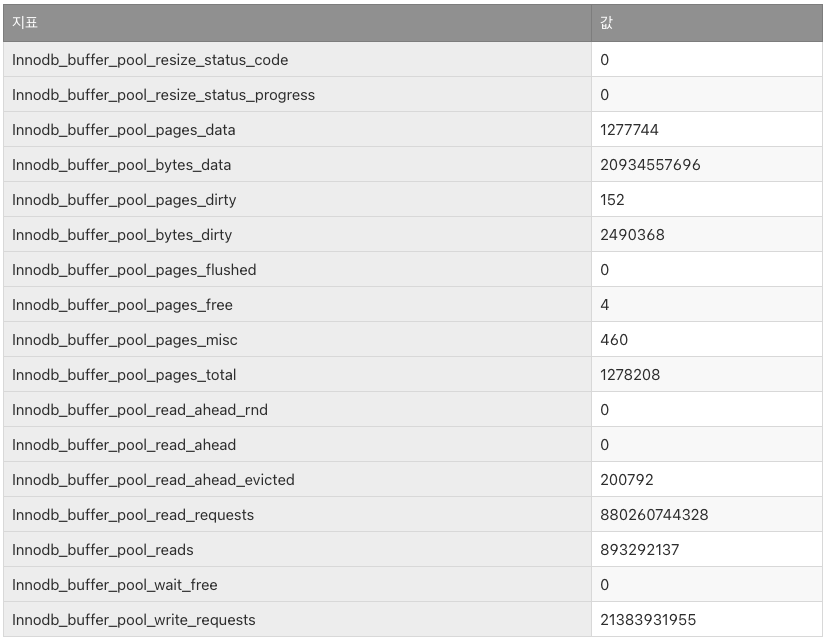Click the 0 value for wait_free

pos(604,585)
